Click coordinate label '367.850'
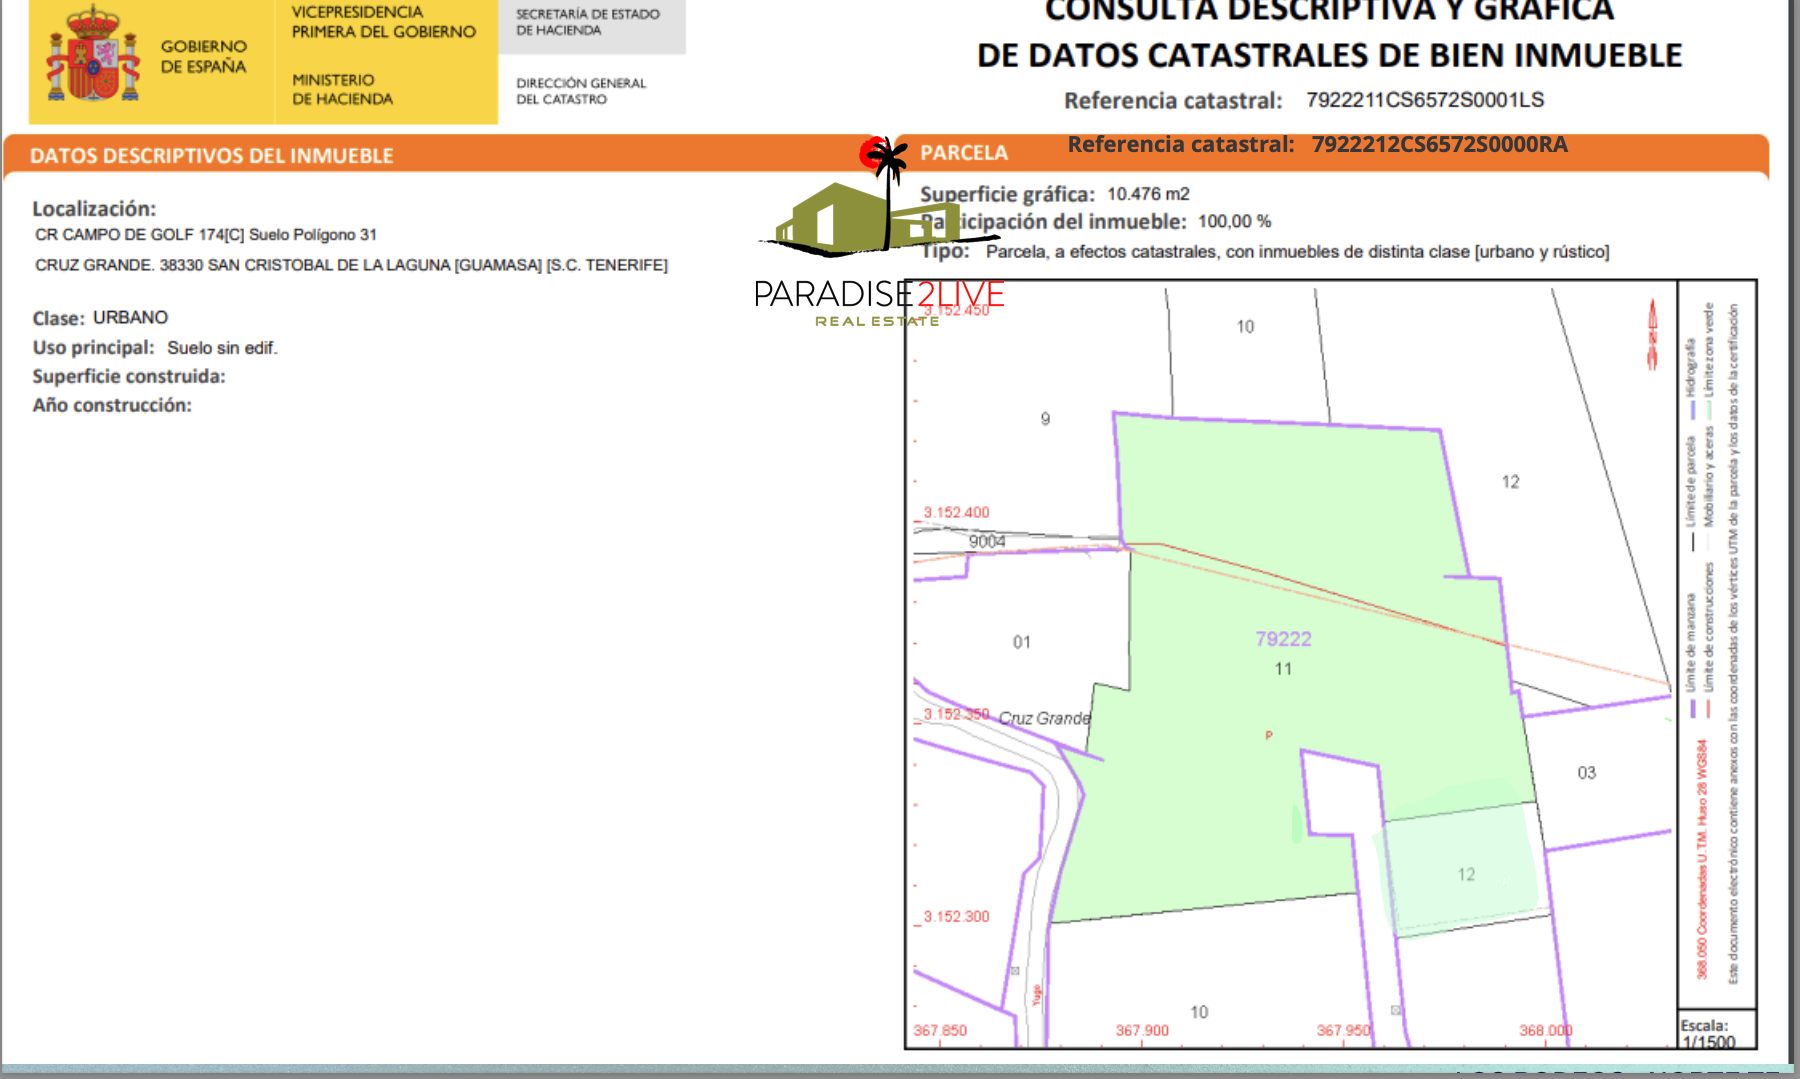This screenshot has height=1079, width=1800. click(x=940, y=1030)
